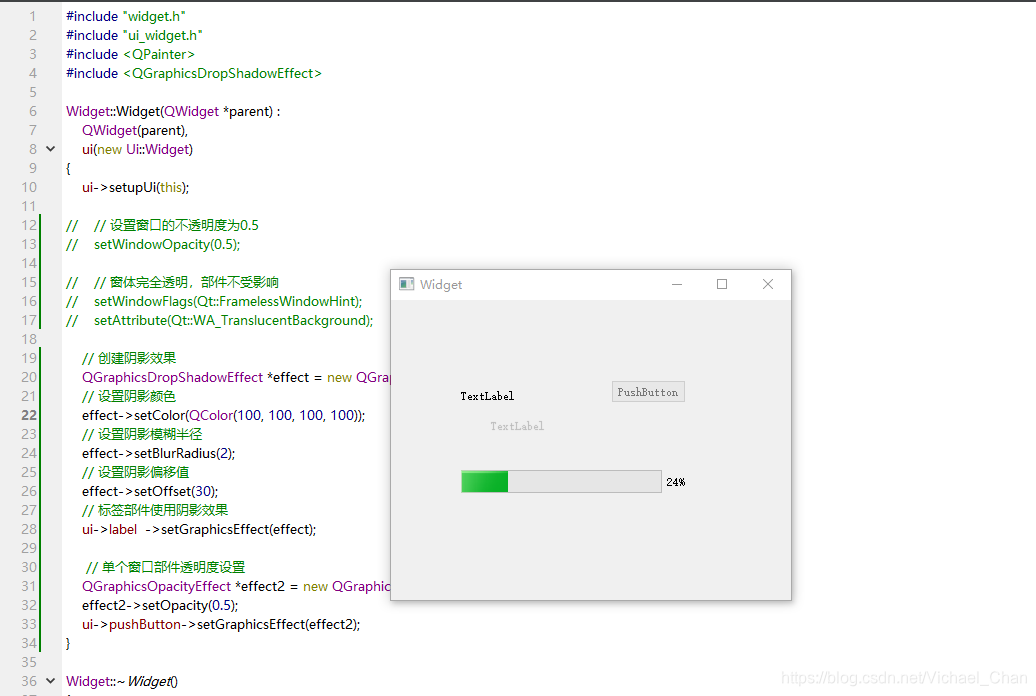The image size is (1036, 696).
Task: Click the QGraphicsDropShadowEffect *effect declaration line
Action: 236,377
